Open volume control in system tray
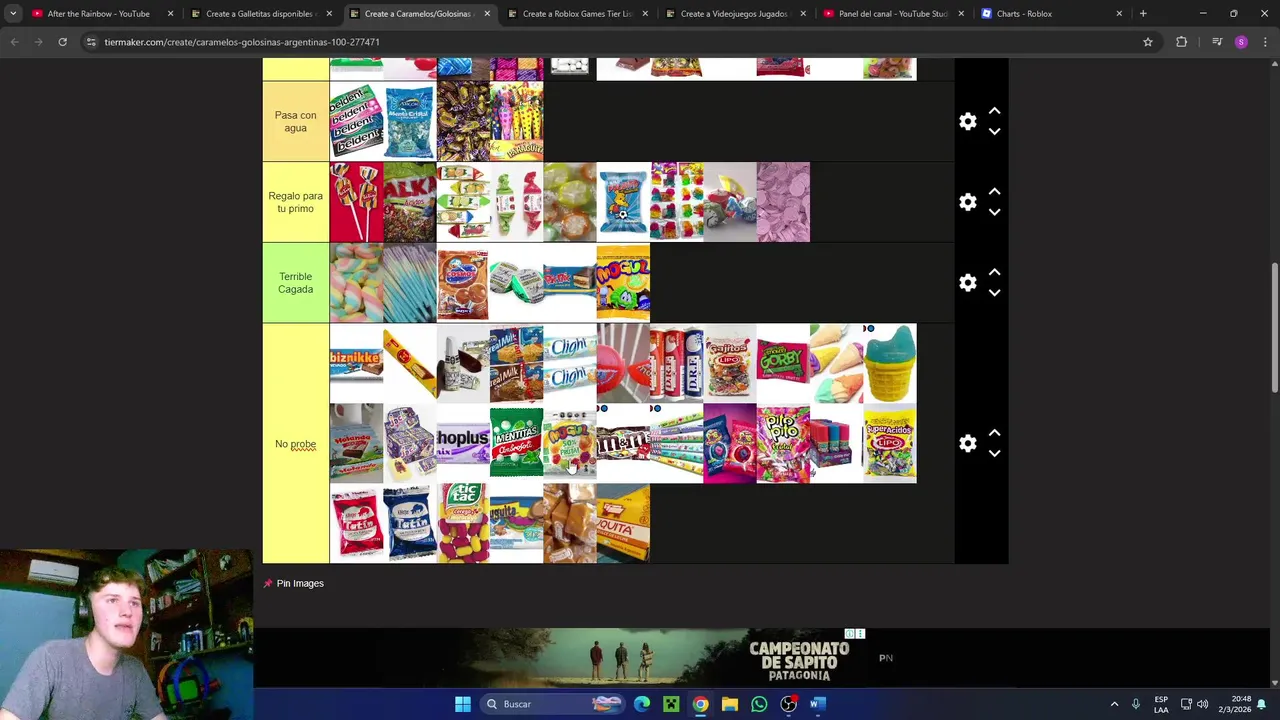This screenshot has width=1280, height=720. [1202, 704]
